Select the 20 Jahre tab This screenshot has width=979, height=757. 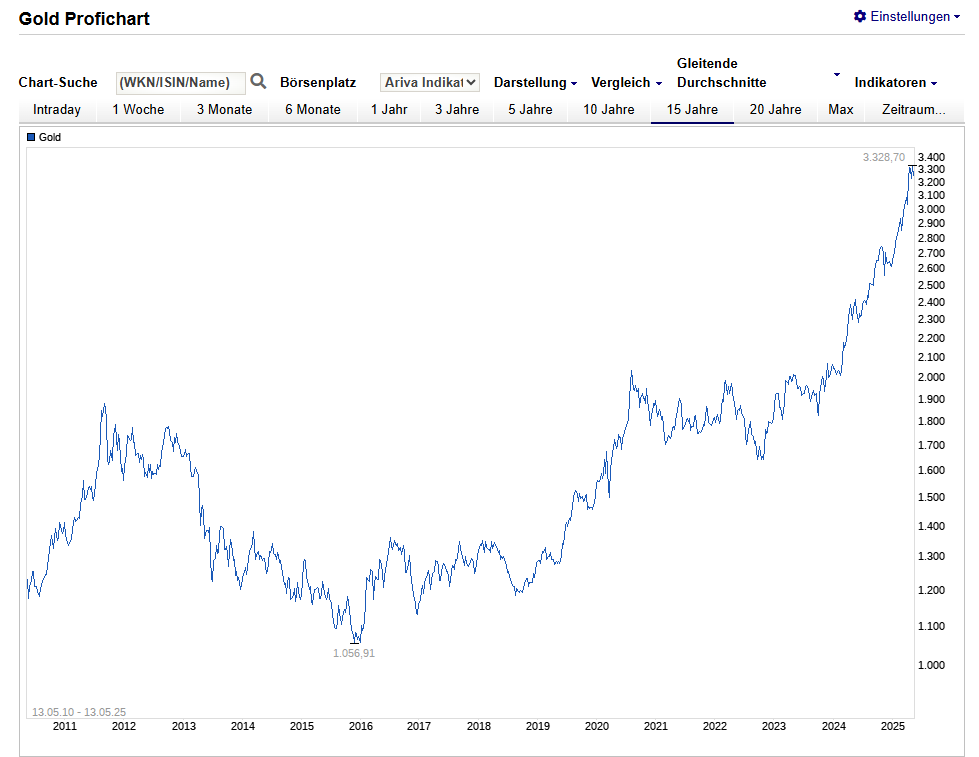(x=775, y=110)
